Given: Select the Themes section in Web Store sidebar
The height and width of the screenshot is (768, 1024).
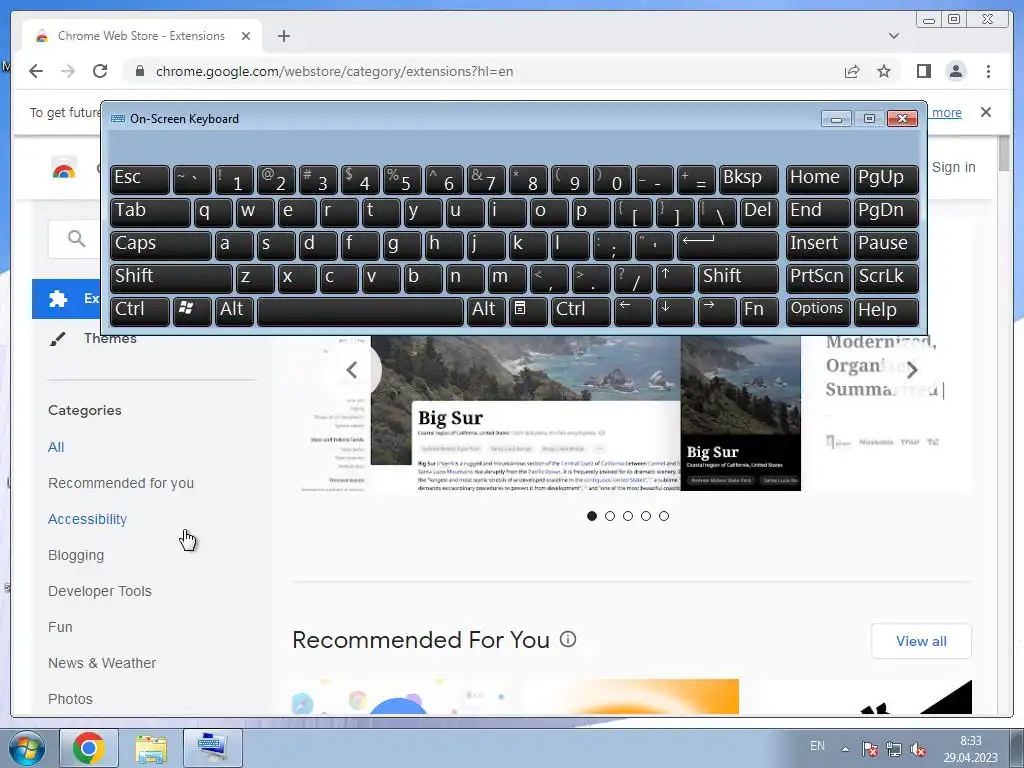Looking at the screenshot, I should pyautogui.click(x=110, y=338).
